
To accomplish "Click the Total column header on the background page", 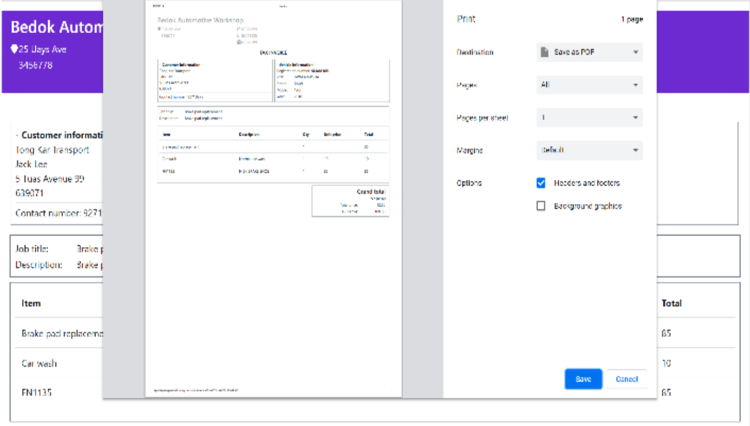I will tap(671, 303).
